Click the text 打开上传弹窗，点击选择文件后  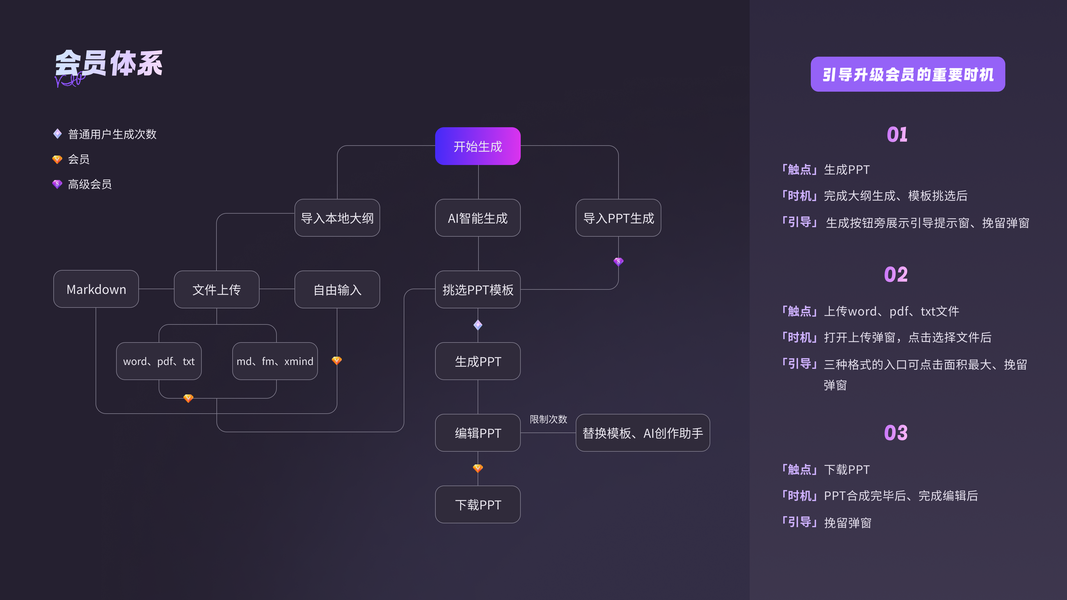908,337
